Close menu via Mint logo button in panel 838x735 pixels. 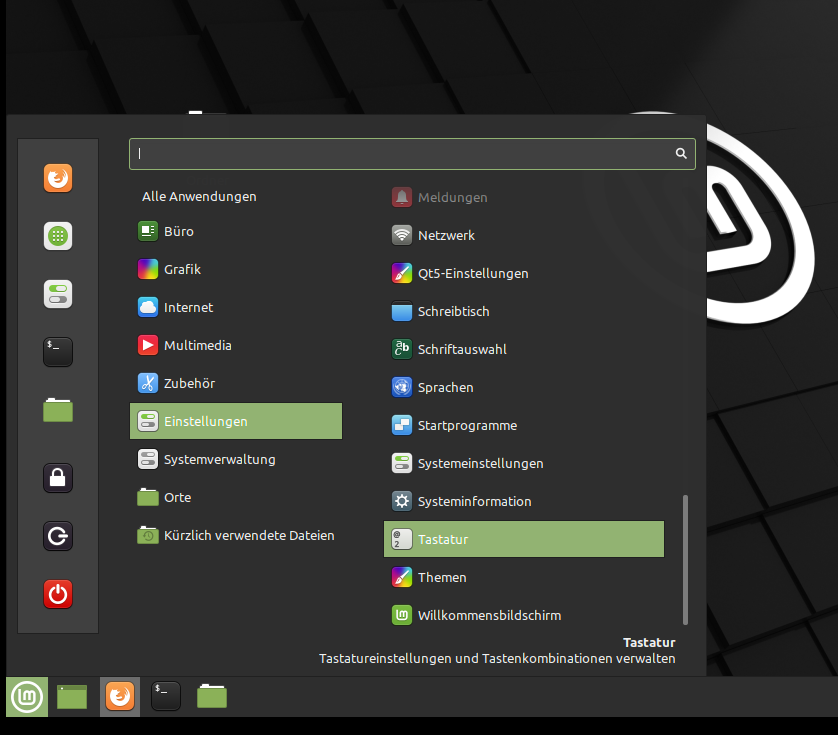[27, 697]
